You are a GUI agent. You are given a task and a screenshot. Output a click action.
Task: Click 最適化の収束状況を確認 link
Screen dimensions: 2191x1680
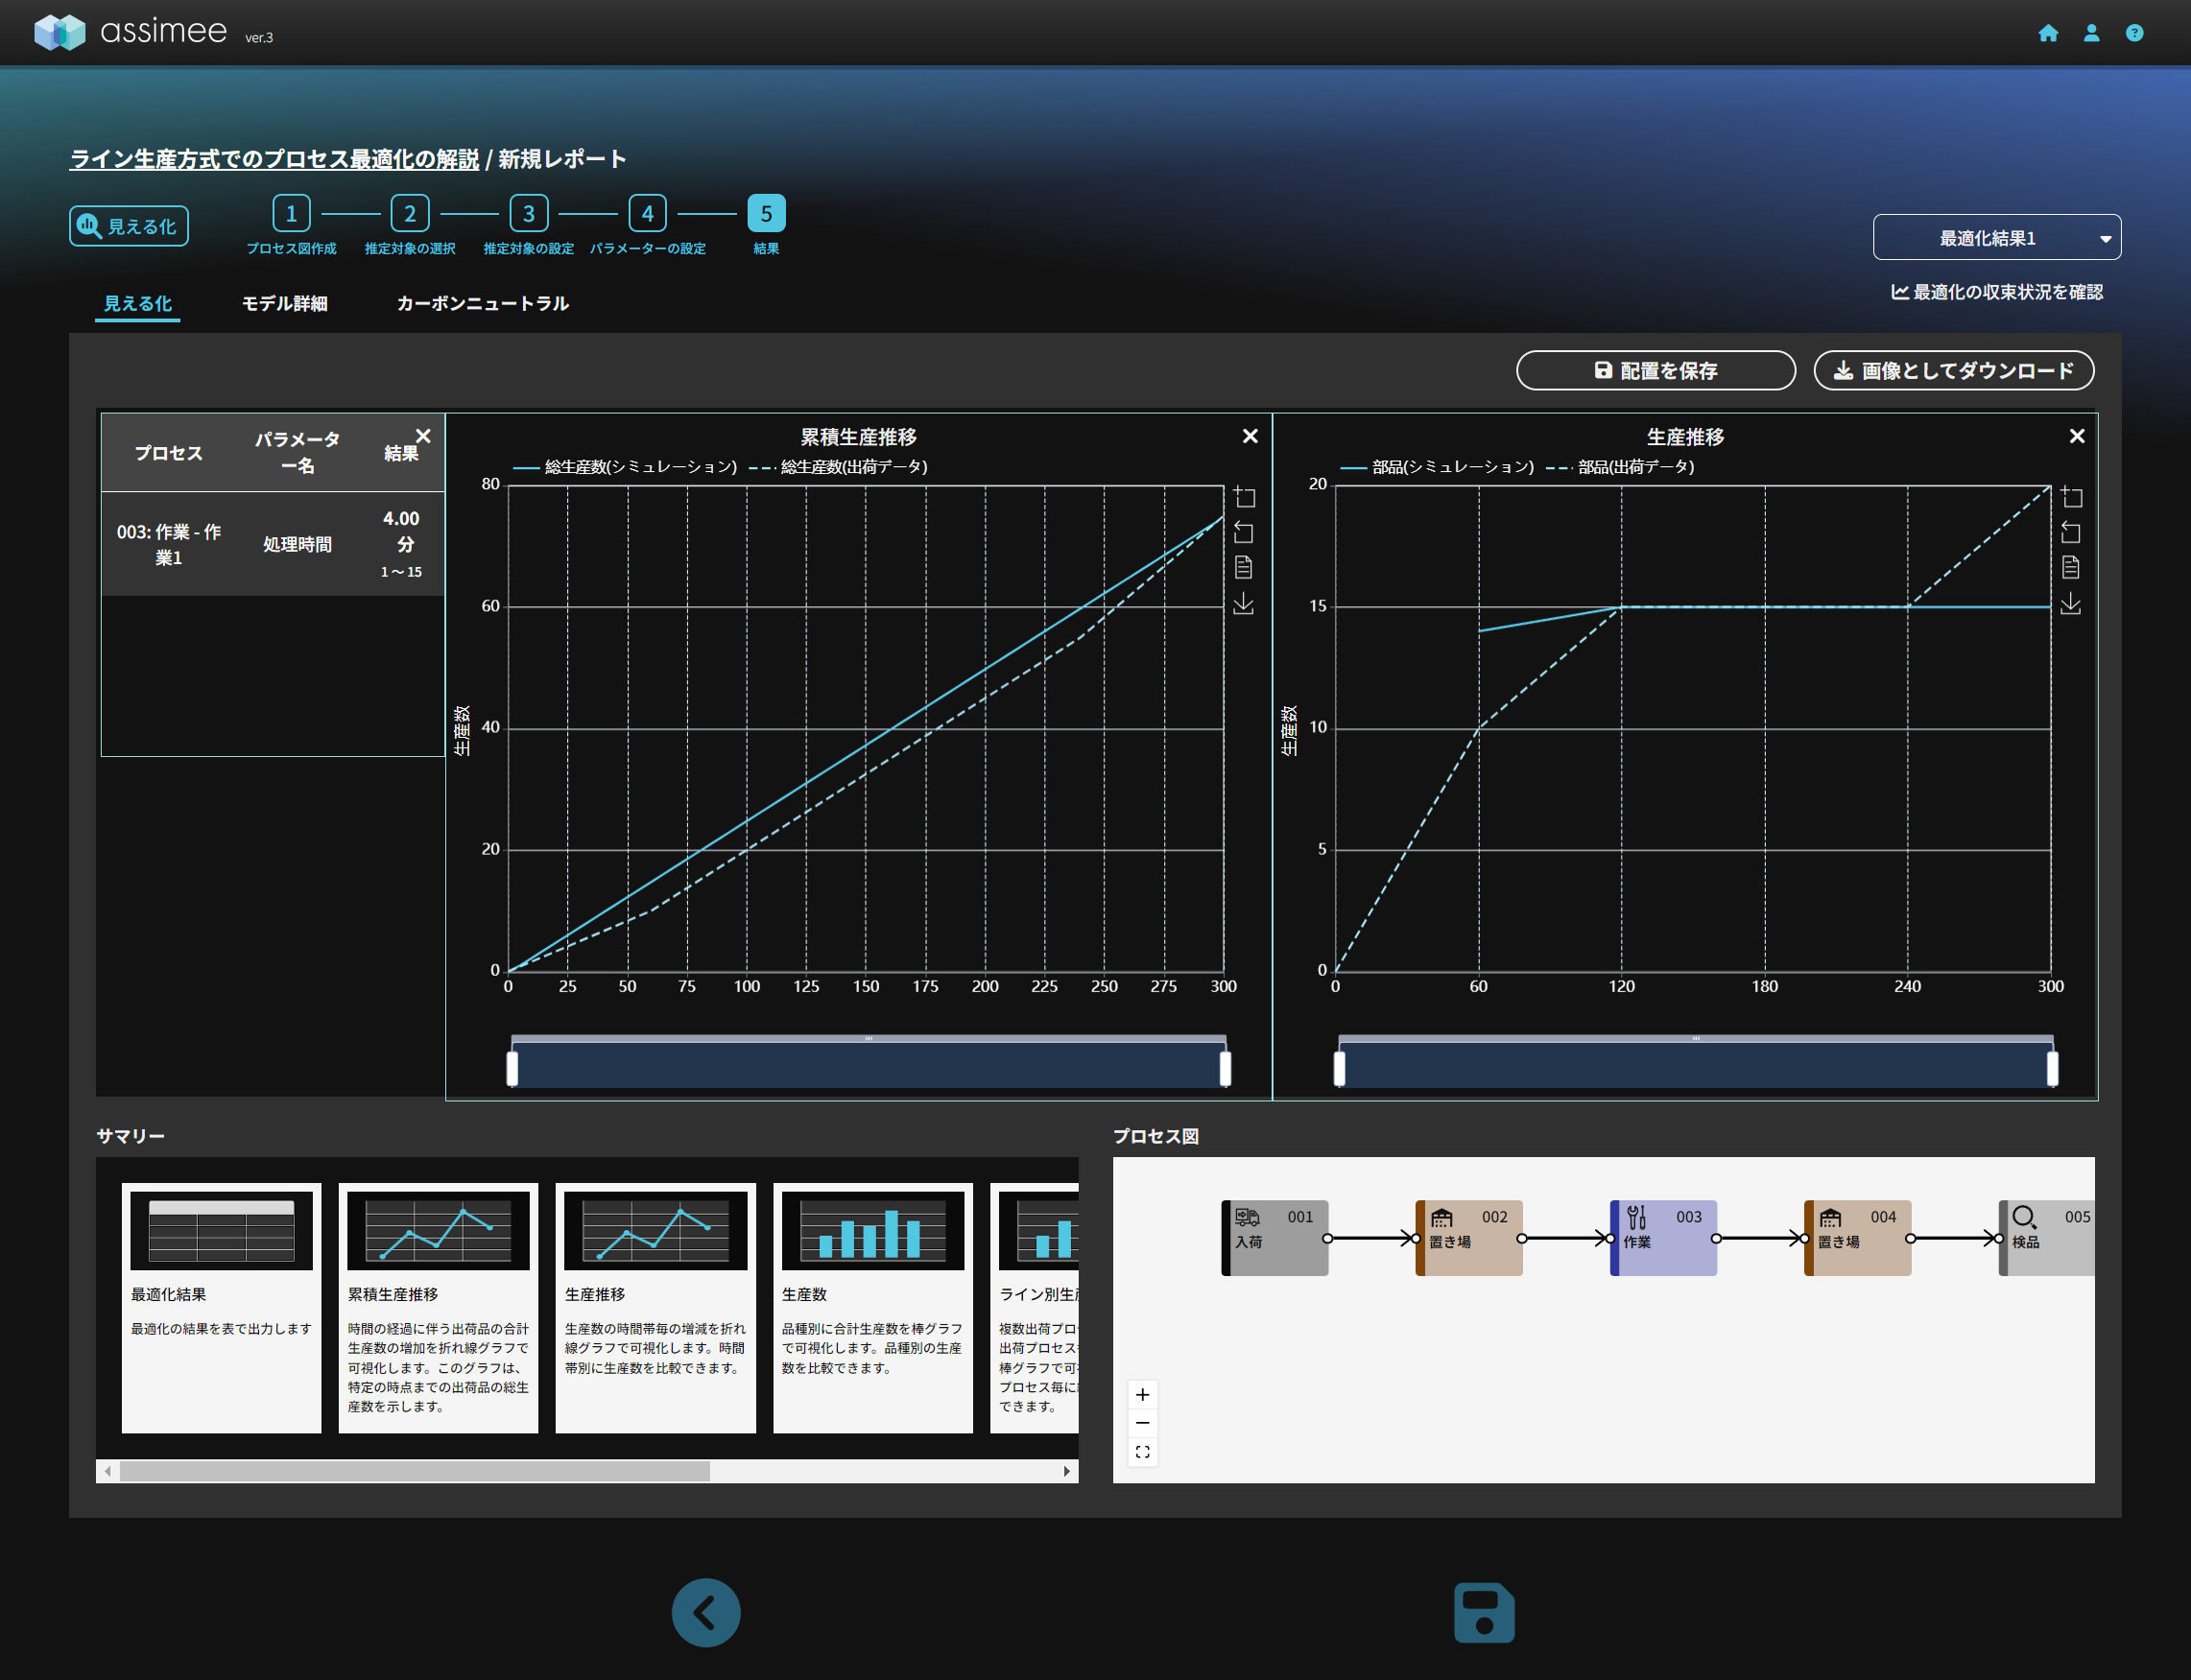click(x=1996, y=292)
